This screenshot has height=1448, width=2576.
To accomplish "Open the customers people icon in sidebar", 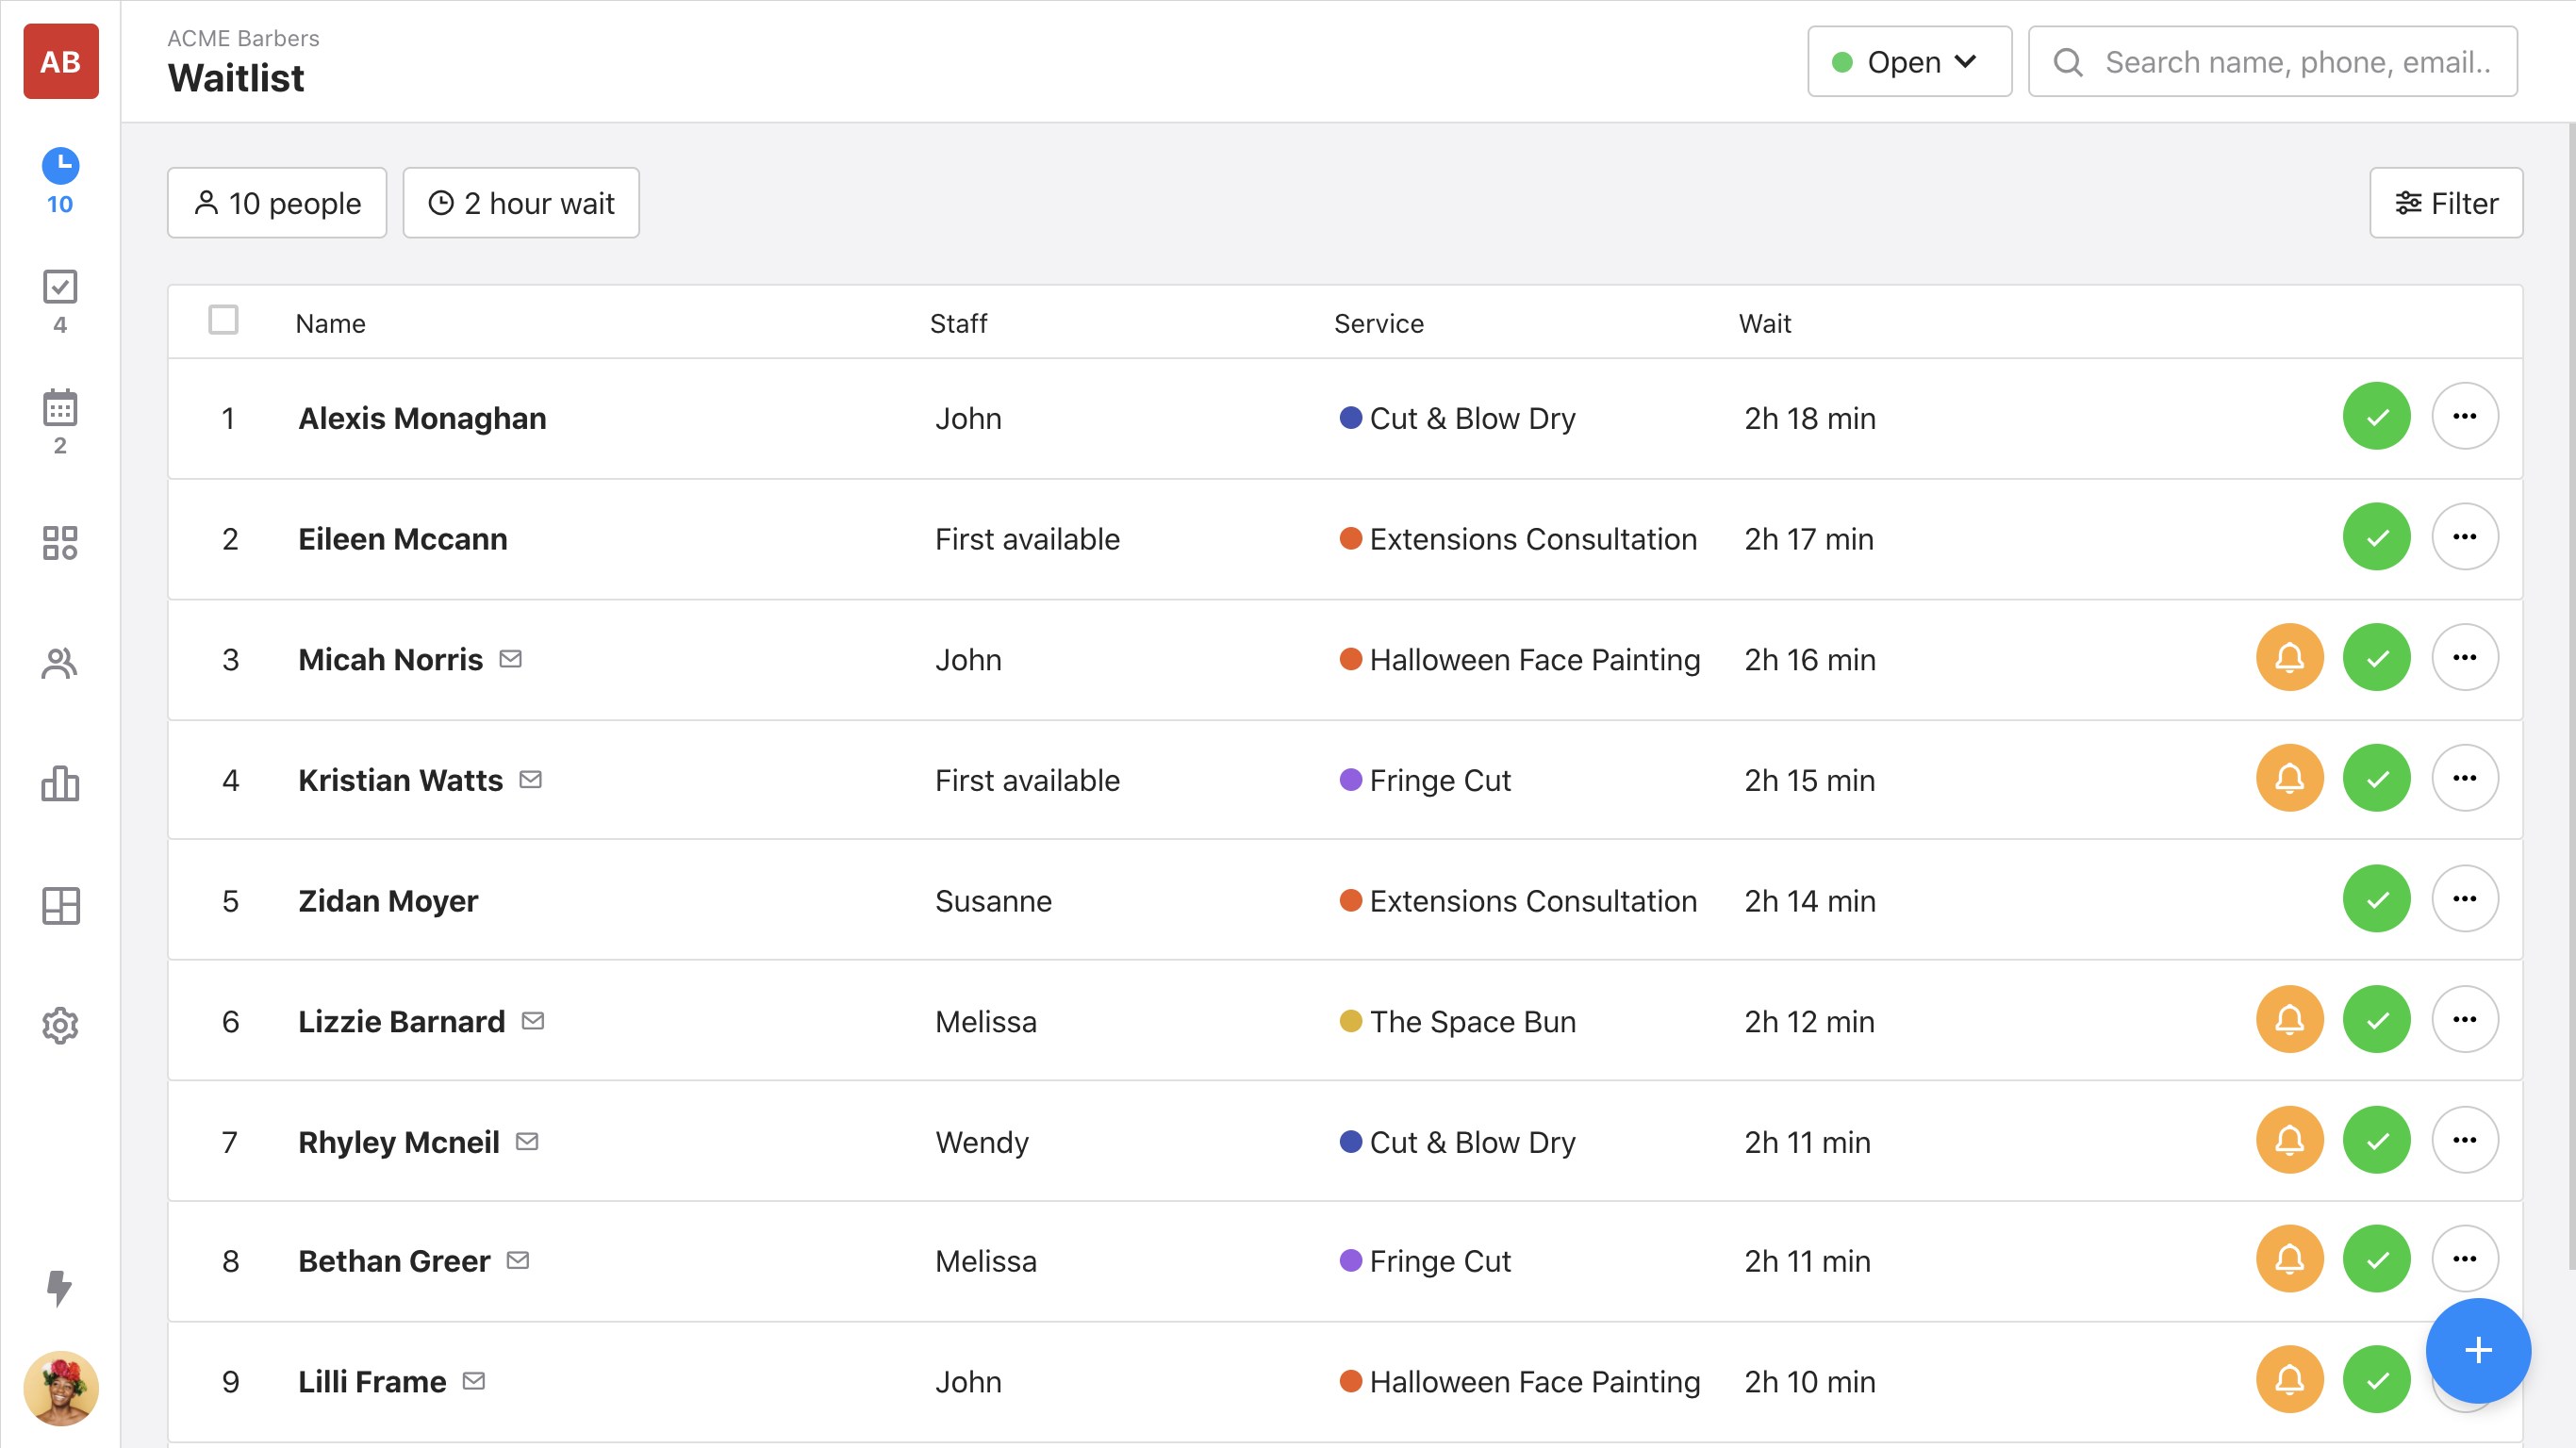I will pos(60,663).
